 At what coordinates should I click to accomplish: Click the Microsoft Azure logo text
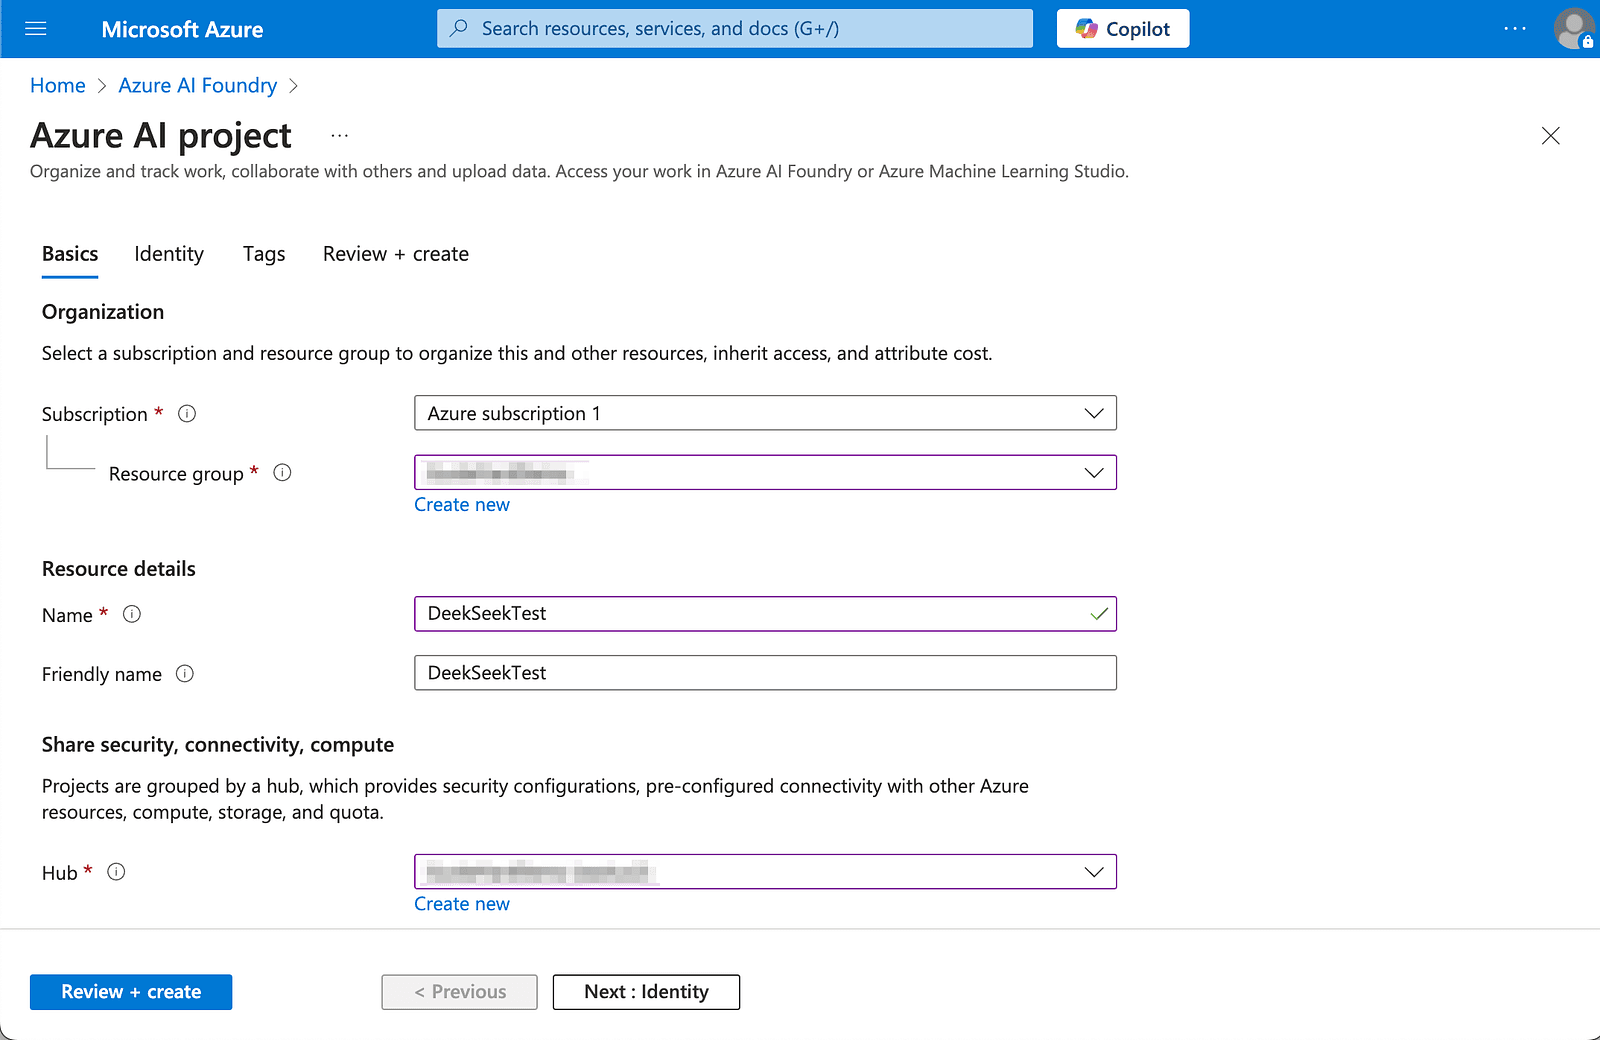coord(182,30)
